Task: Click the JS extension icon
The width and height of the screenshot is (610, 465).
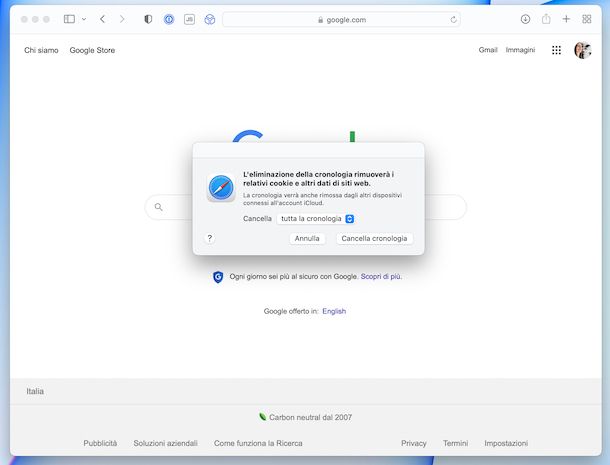Action: (x=189, y=19)
